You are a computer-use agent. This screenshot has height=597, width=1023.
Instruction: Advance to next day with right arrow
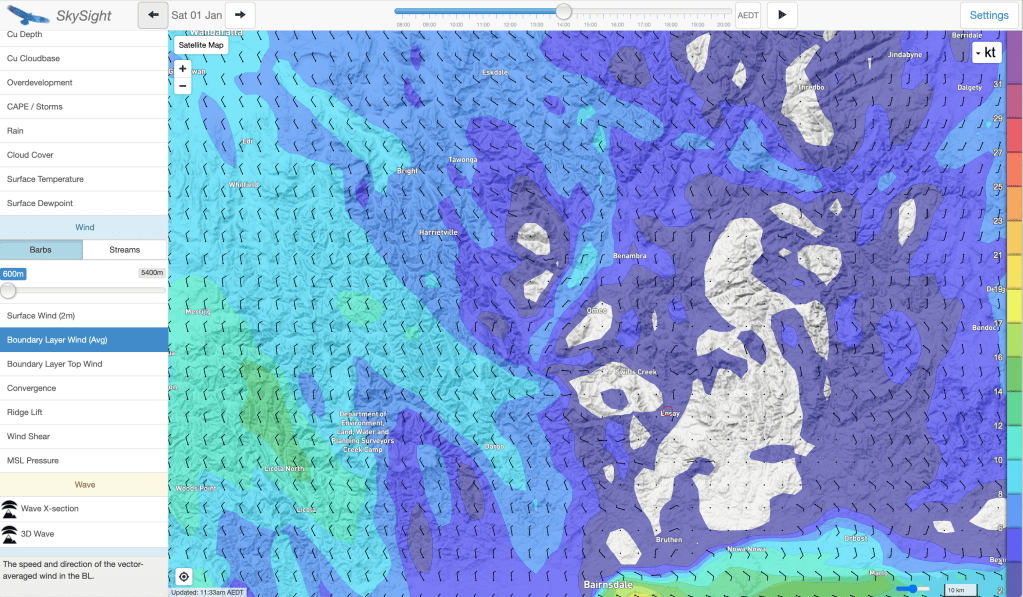coord(240,15)
